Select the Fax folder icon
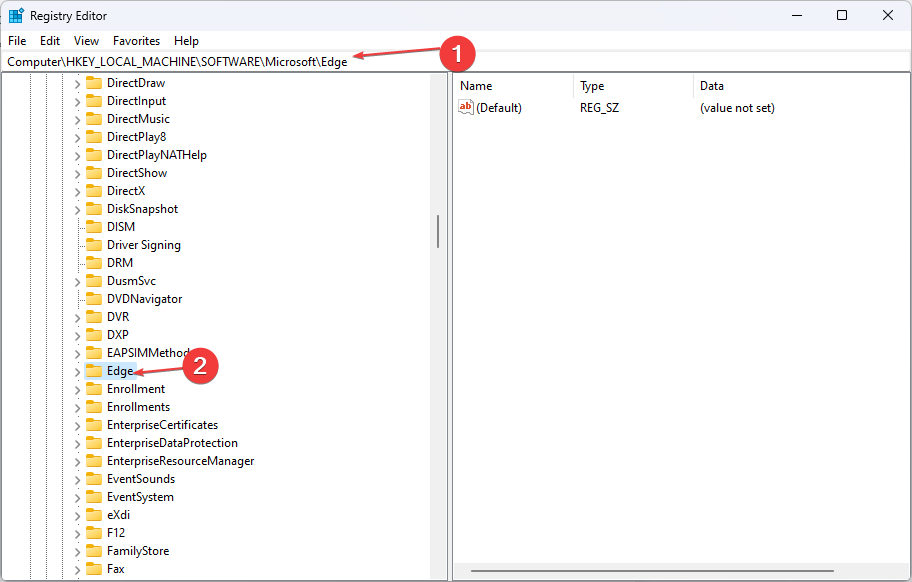The width and height of the screenshot is (912, 582). [94, 569]
